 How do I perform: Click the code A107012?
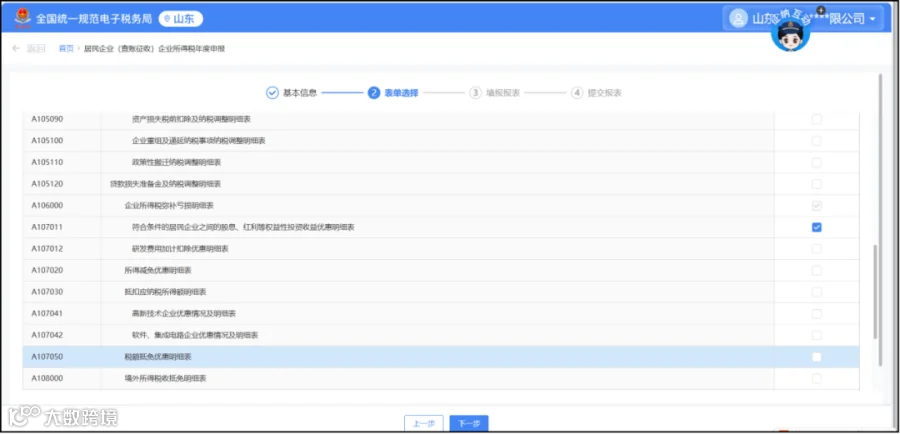pos(47,249)
